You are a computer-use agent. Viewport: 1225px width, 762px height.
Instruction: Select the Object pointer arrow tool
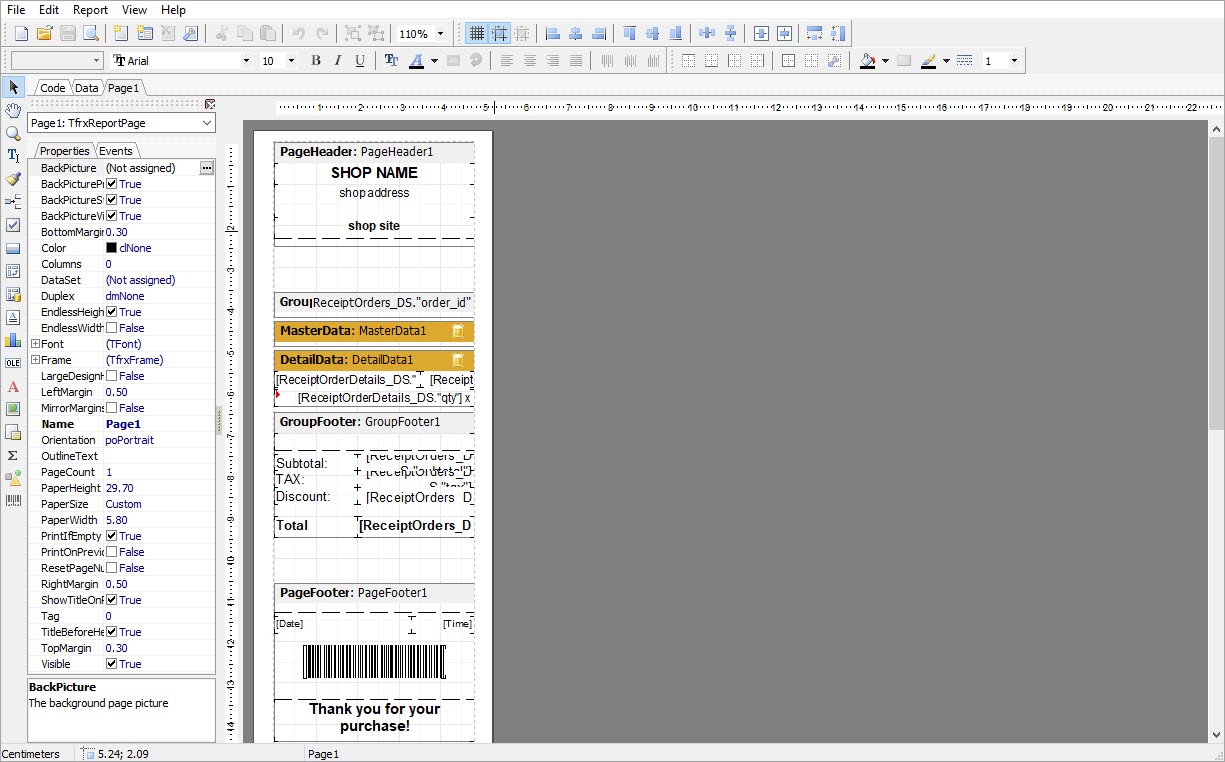[x=13, y=87]
